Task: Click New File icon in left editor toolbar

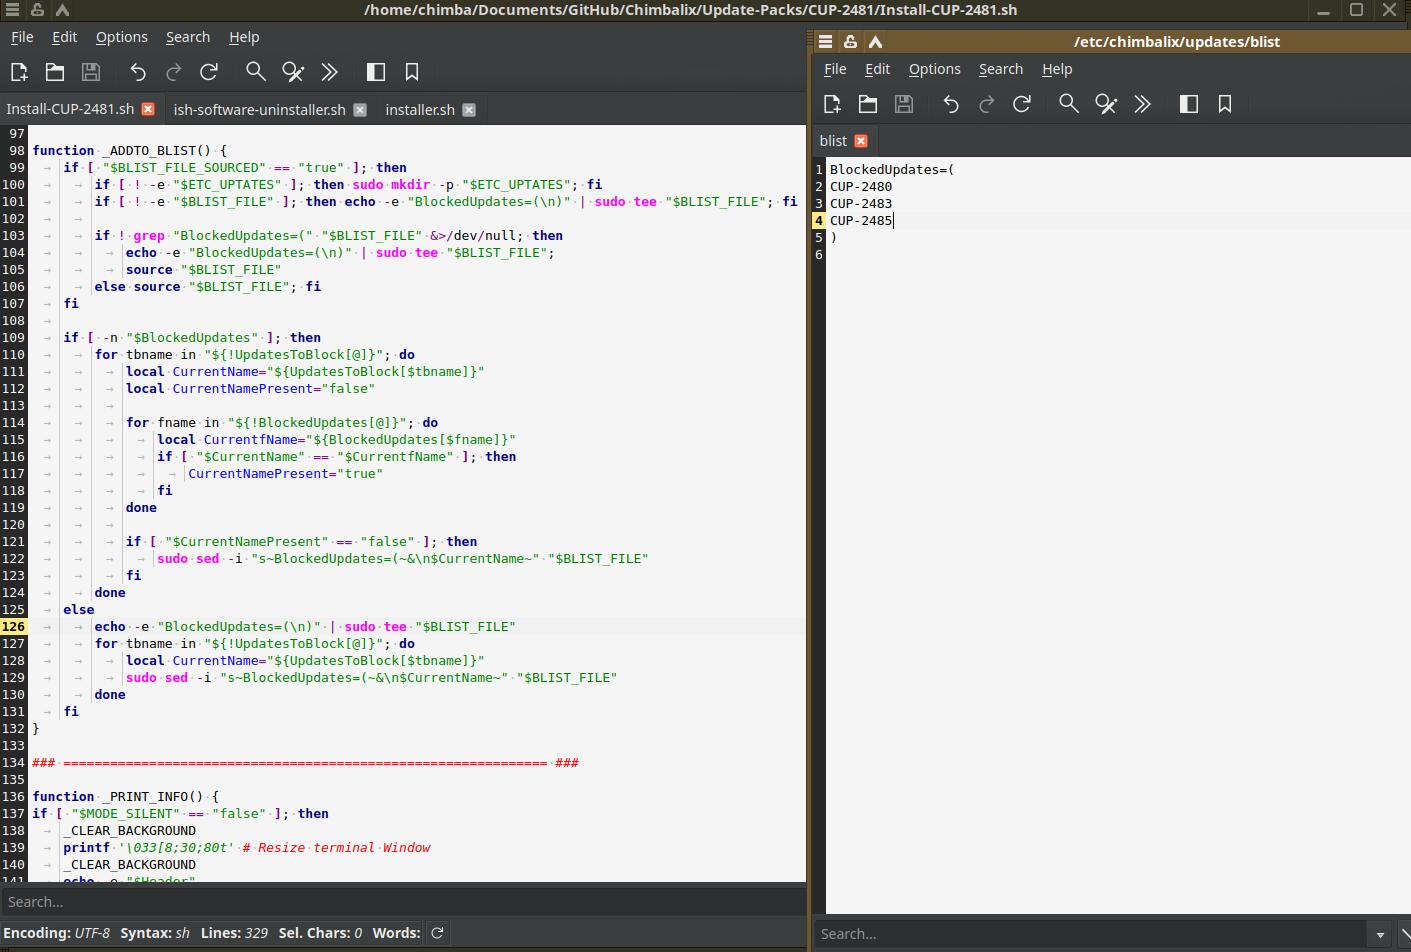Action: tap(19, 72)
